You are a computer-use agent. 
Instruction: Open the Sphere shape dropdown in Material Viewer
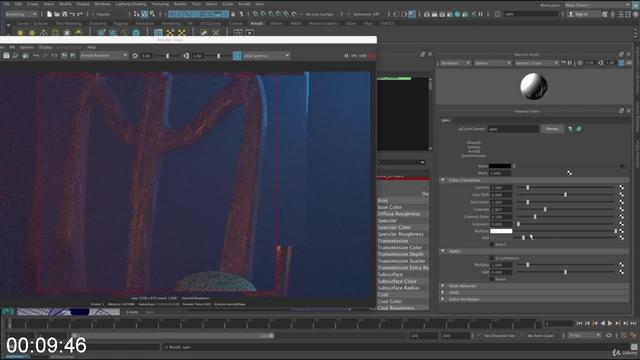coord(493,63)
